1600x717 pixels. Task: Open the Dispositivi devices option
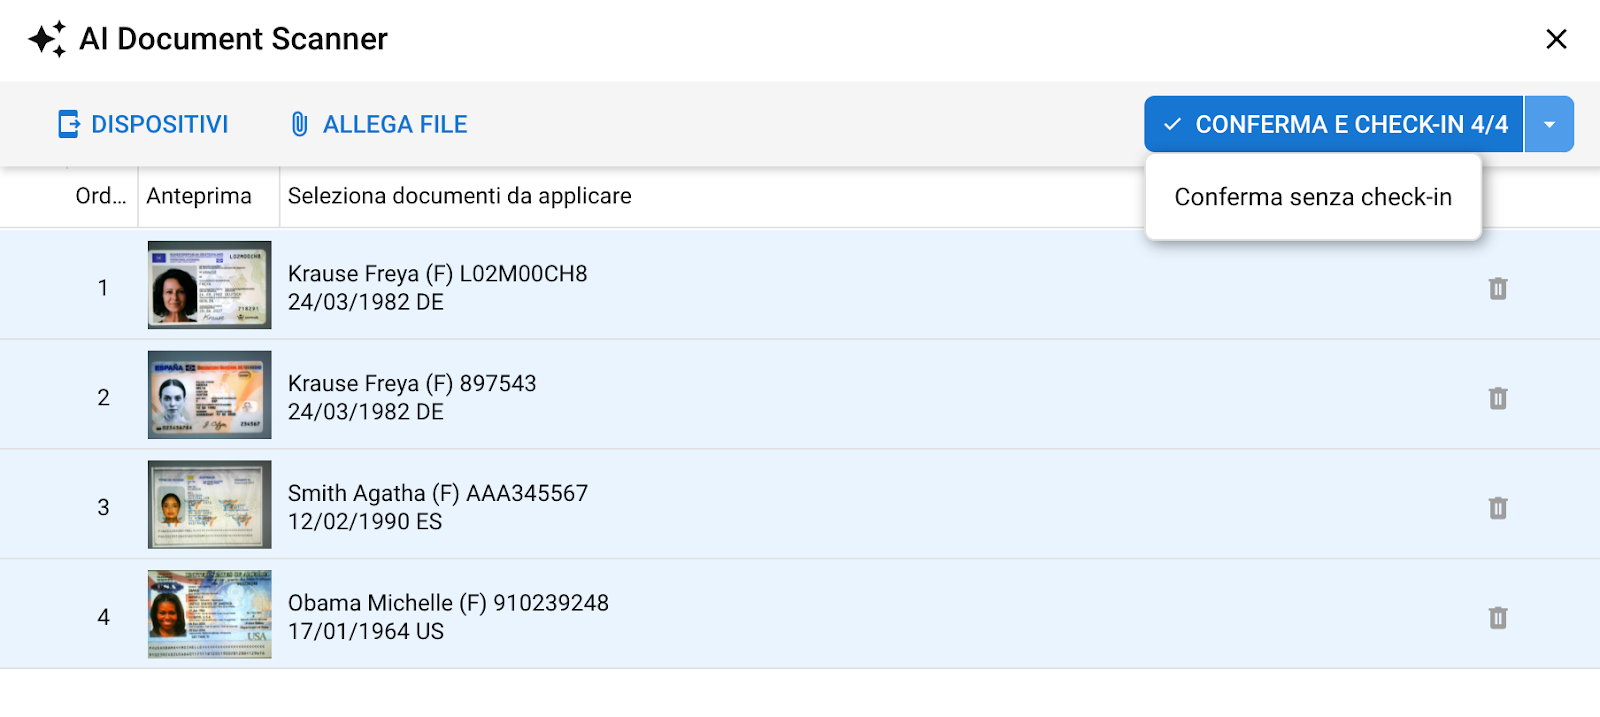point(143,124)
